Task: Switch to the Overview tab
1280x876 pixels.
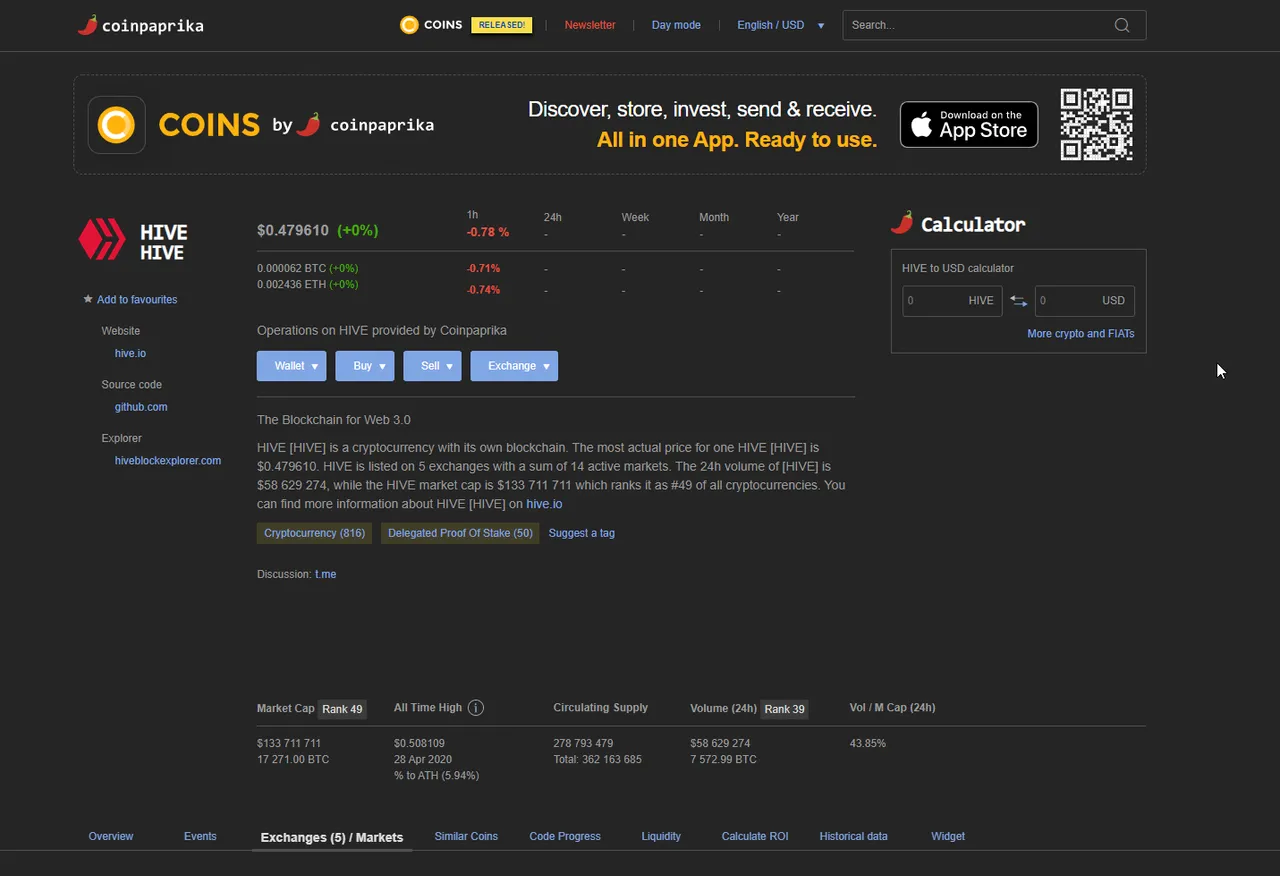Action: point(111,836)
